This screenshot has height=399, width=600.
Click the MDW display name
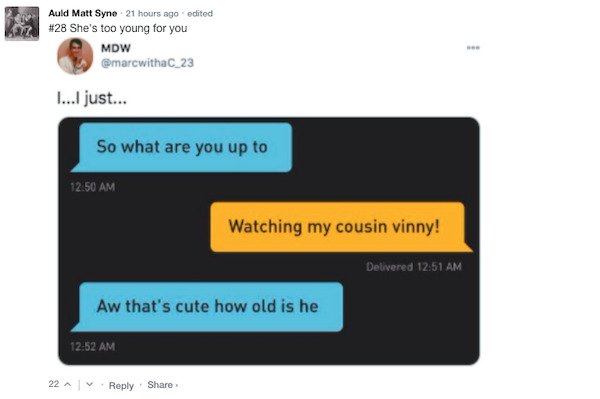point(116,48)
